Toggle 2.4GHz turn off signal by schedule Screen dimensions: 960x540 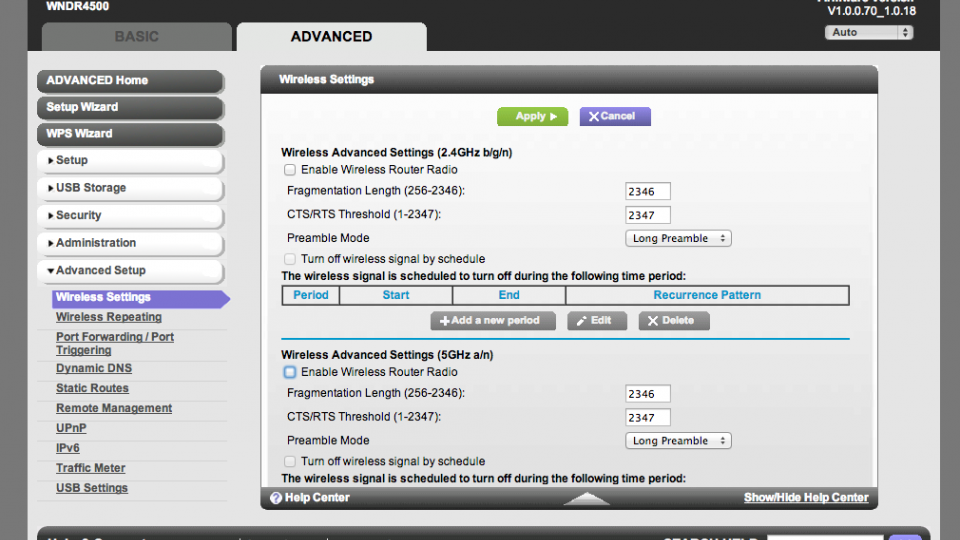coord(290,259)
